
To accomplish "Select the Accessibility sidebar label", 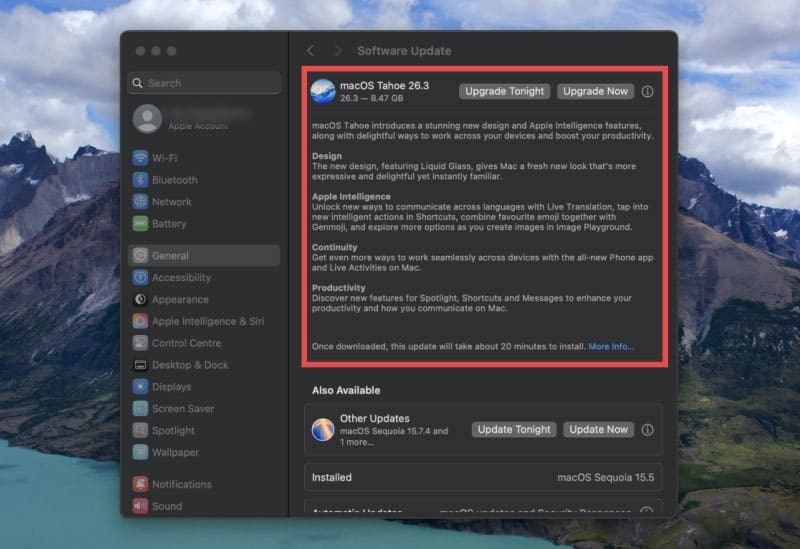I will pyautogui.click(x=181, y=278).
